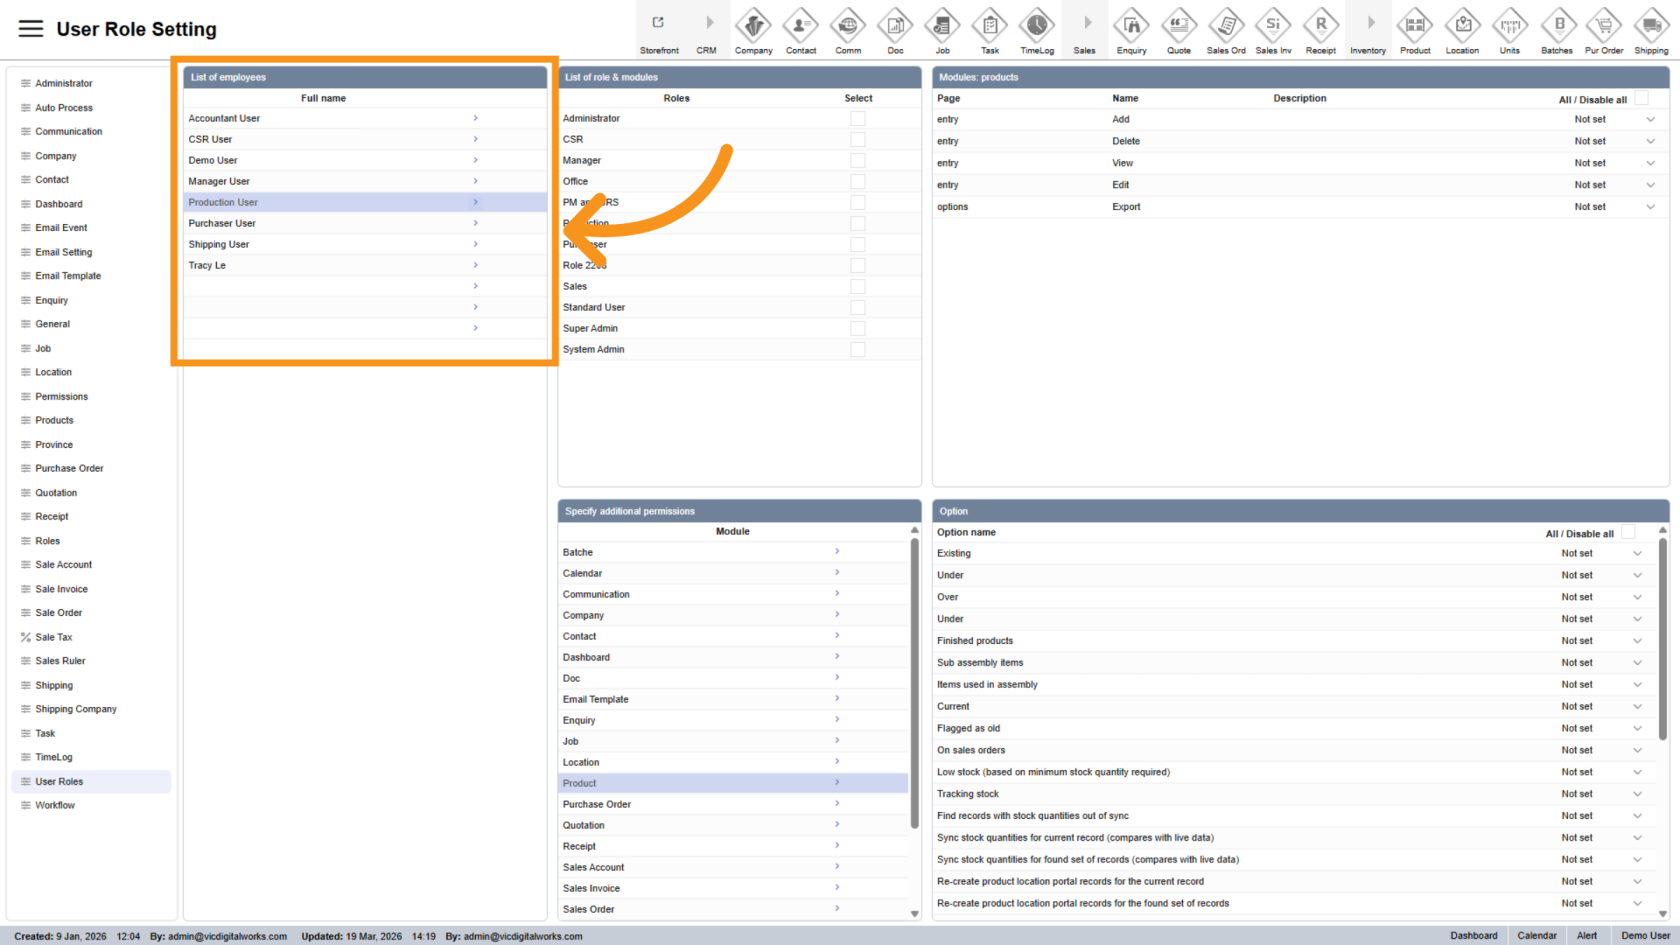
Task: Expand the Accountant User row chevron
Action: point(475,118)
